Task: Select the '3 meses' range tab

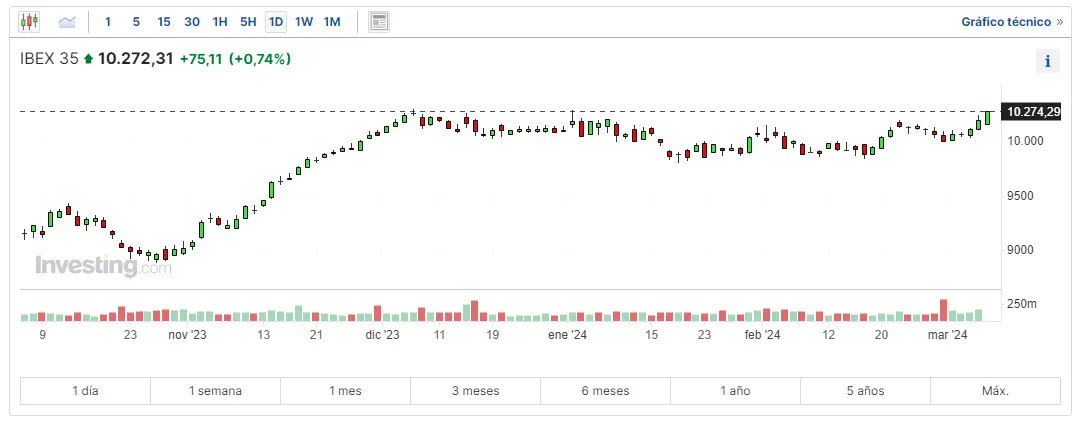Action: (475, 390)
